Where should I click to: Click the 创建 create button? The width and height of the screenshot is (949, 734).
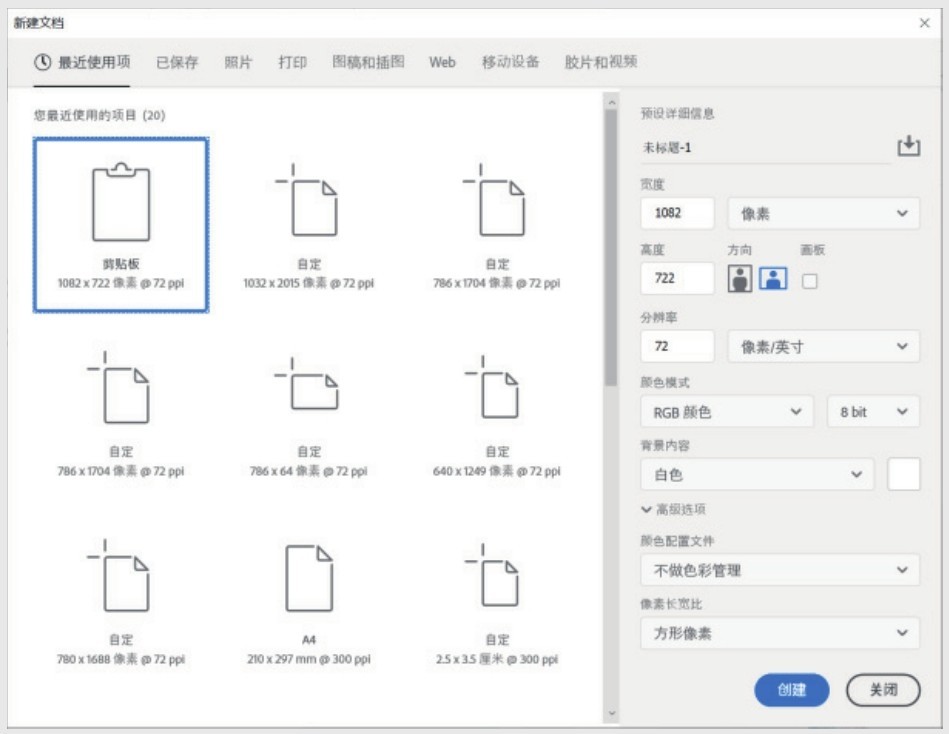pyautogui.click(x=792, y=690)
